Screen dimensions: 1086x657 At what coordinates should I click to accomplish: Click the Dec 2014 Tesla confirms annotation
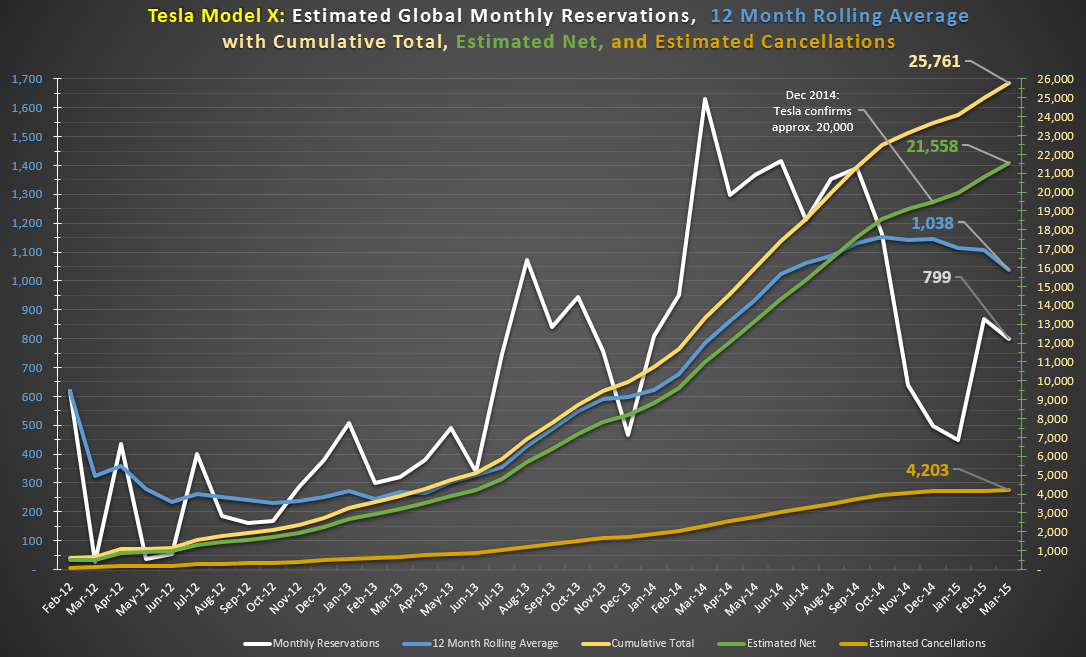812,111
